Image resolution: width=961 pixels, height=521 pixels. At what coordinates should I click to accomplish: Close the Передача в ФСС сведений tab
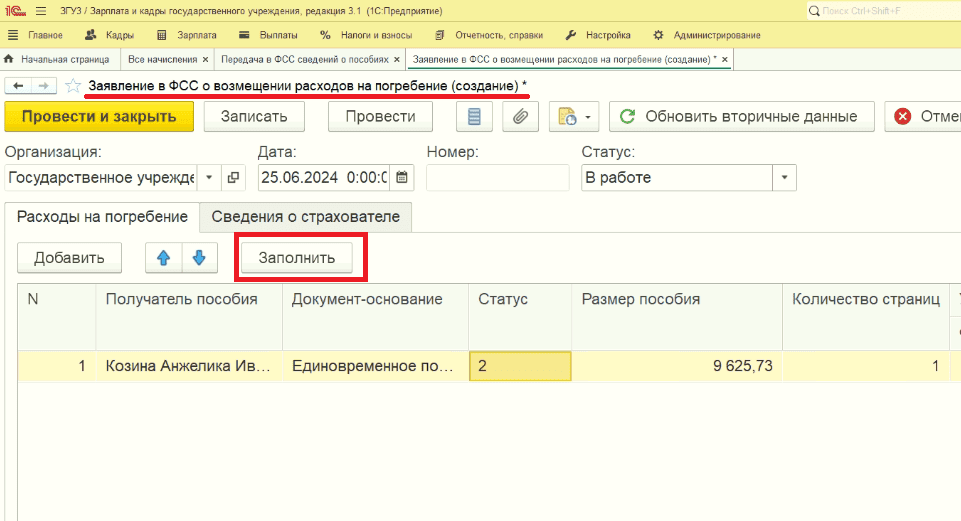point(397,59)
